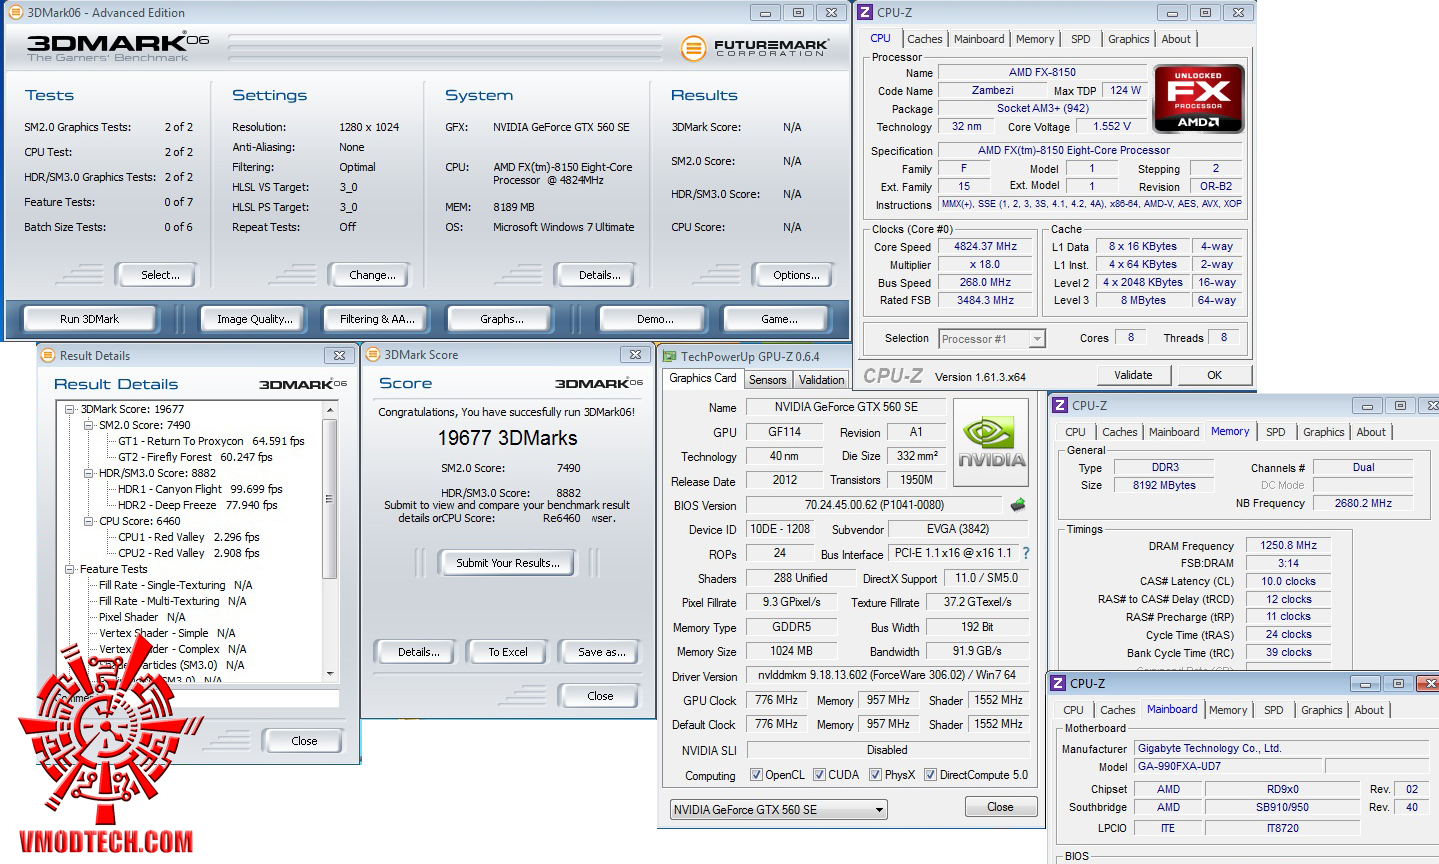Click Submit Your Results button

click(507, 563)
